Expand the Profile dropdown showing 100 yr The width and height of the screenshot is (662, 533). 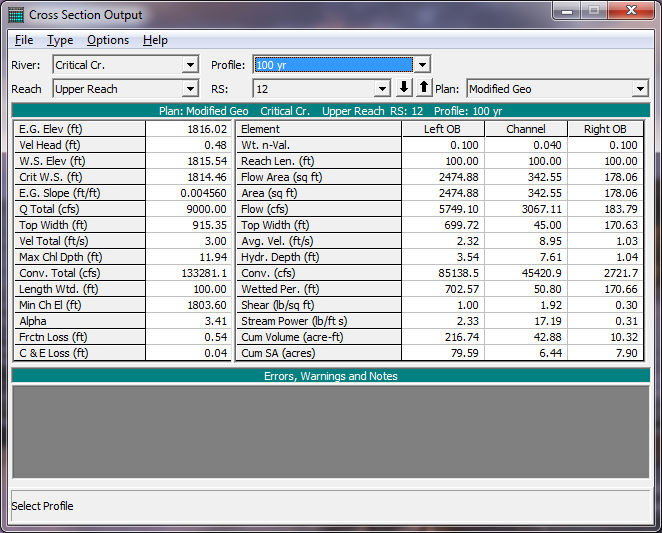click(422, 65)
